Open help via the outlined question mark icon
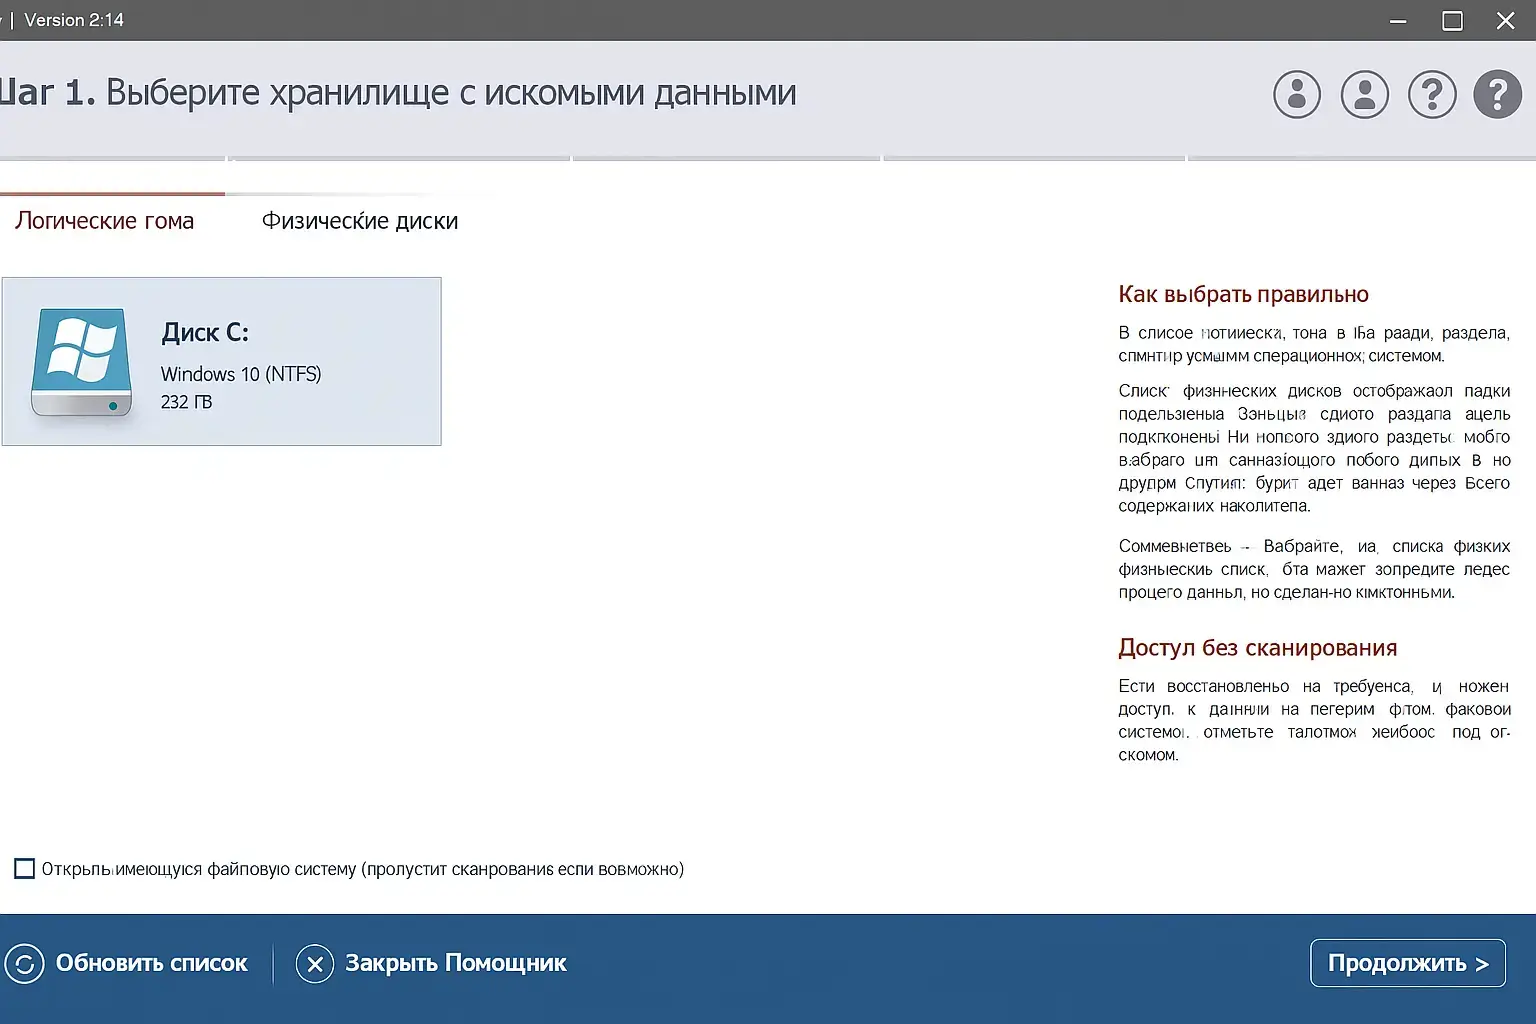The height and width of the screenshot is (1024, 1536). [1432, 95]
